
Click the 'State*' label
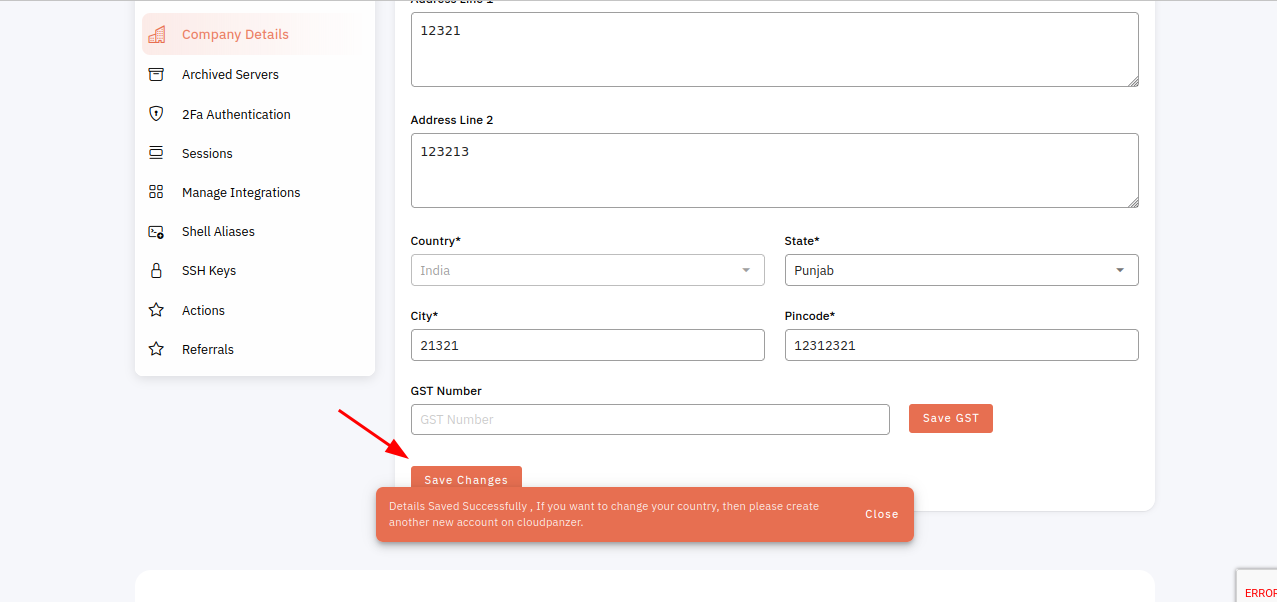coord(802,241)
